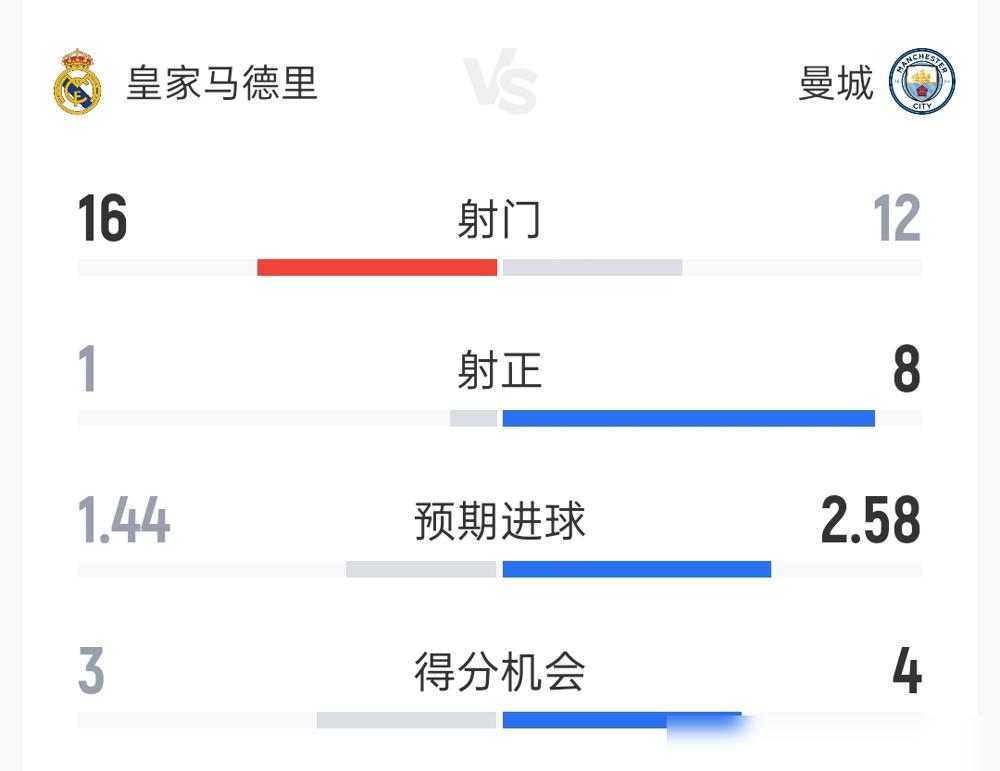Click Manchester City's shots value 12

point(897,219)
